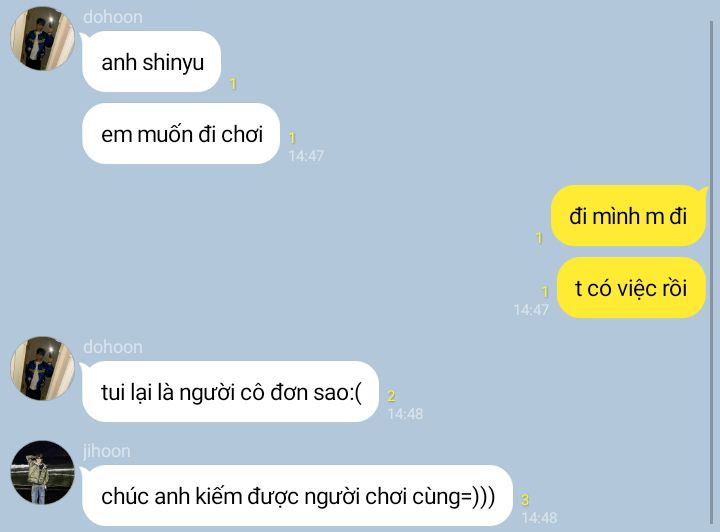This screenshot has height=532, width=720.
Task: Select jihoon's "chúc anh kiếm được người chơi cùng" message
Action: [x=297, y=496]
